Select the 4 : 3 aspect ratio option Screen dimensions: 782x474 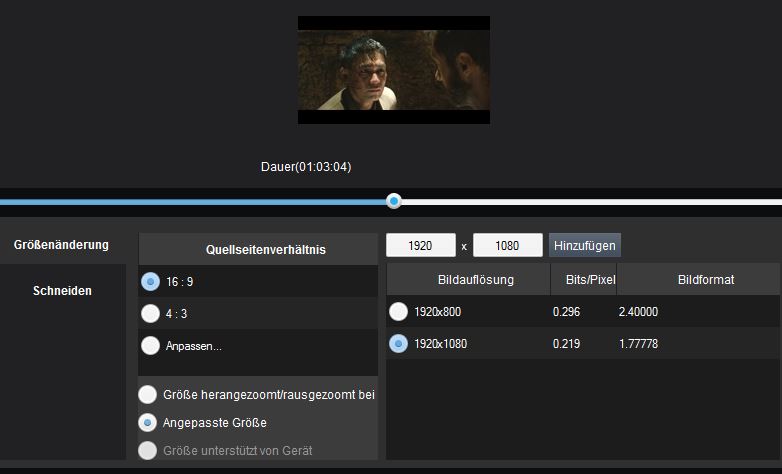[x=150, y=314]
